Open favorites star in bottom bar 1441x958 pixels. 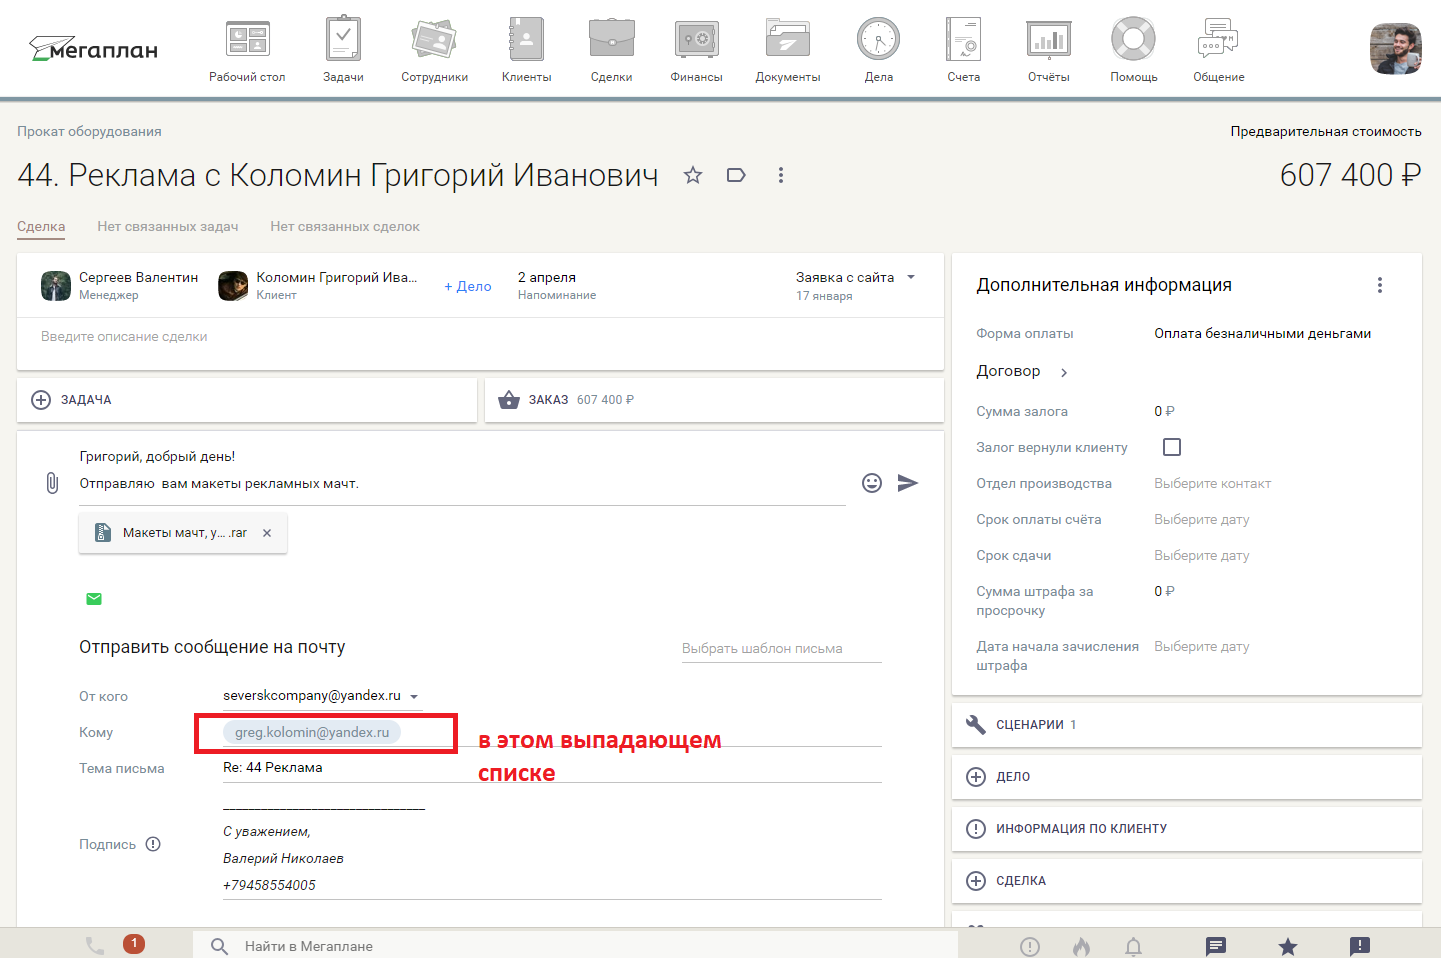pyautogui.click(x=1288, y=946)
